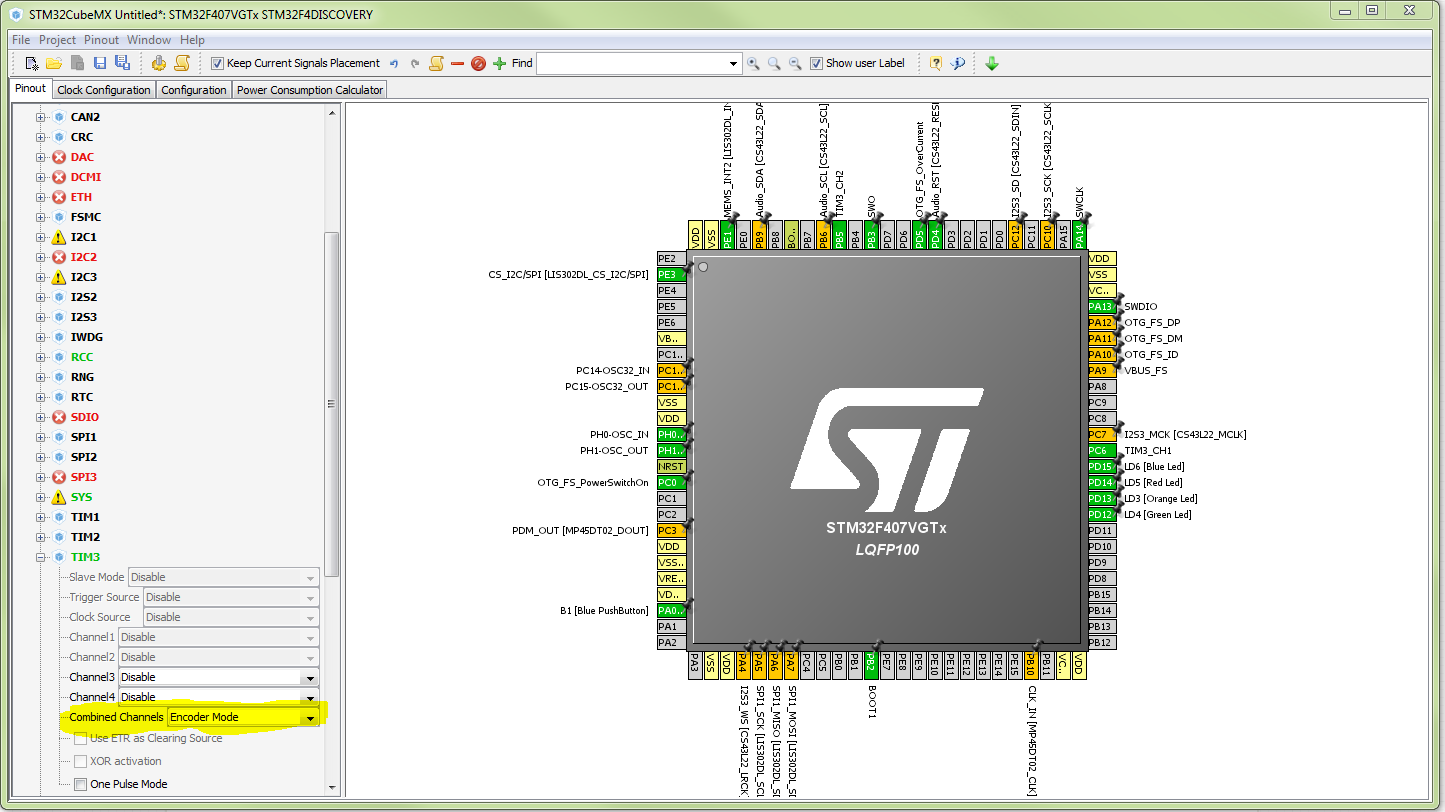Select the I2C1 warning icon

pyautogui.click(x=59, y=237)
